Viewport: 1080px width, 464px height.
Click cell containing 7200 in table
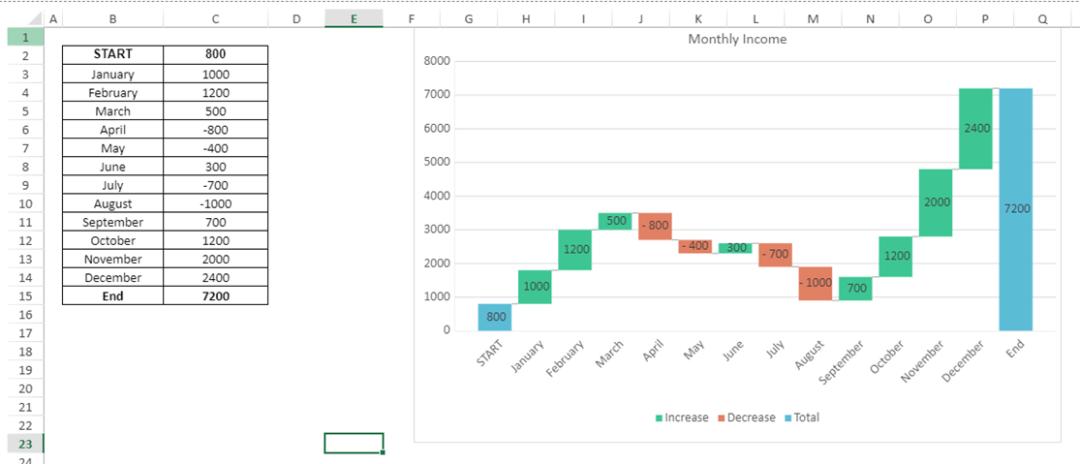216,296
